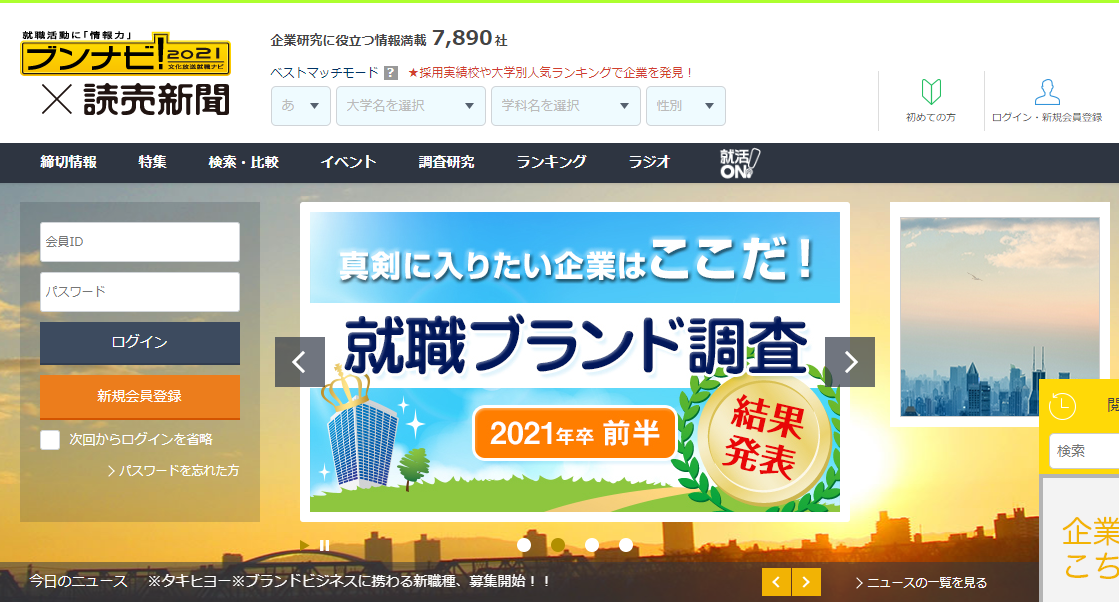The width and height of the screenshot is (1119, 602).
Task: Select the third slide indicator dot
Action: click(592, 545)
